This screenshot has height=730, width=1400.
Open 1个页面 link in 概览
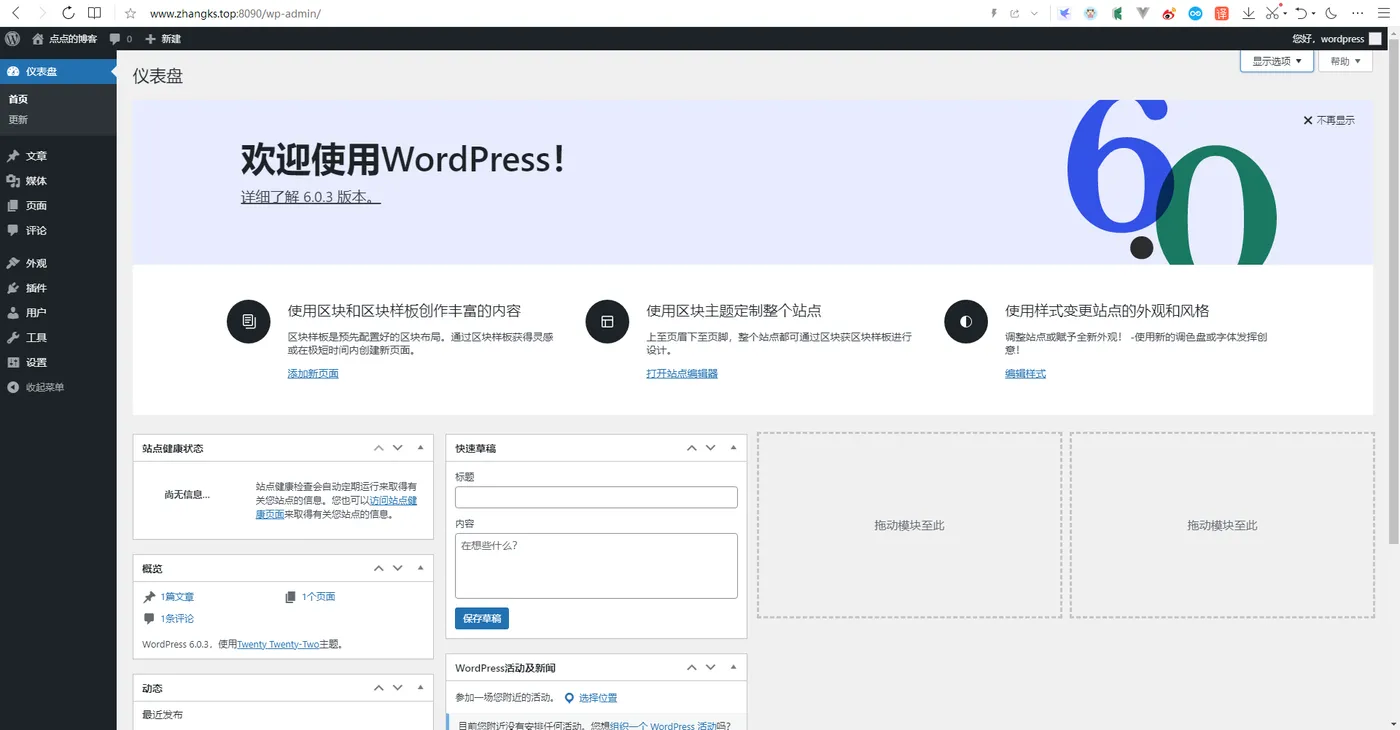click(318, 597)
